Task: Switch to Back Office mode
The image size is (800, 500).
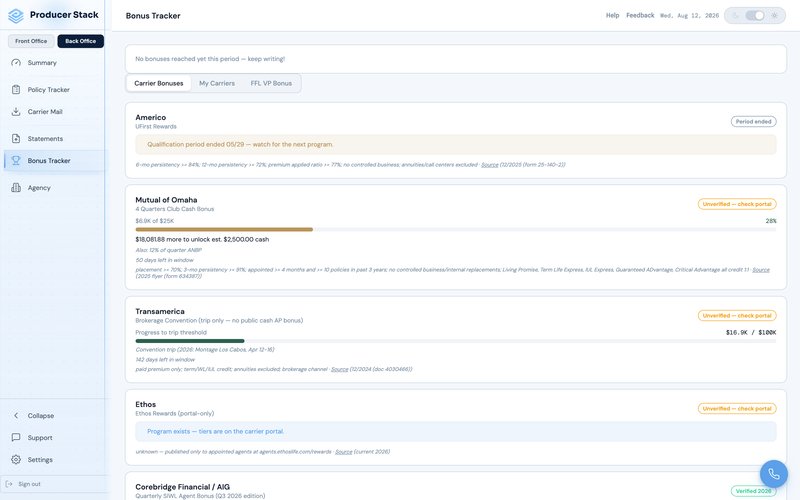Action: 81,41
